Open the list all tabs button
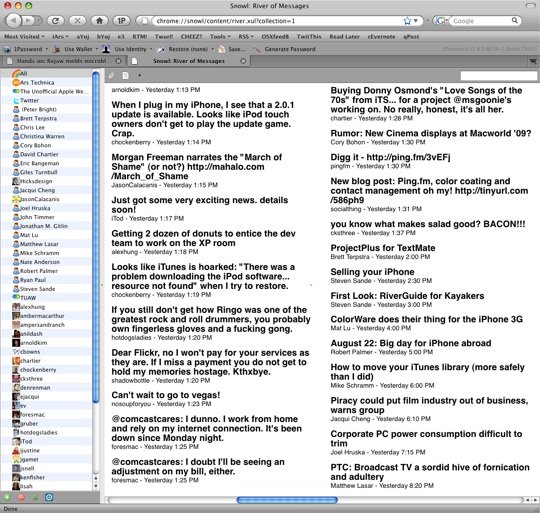 coord(533,61)
